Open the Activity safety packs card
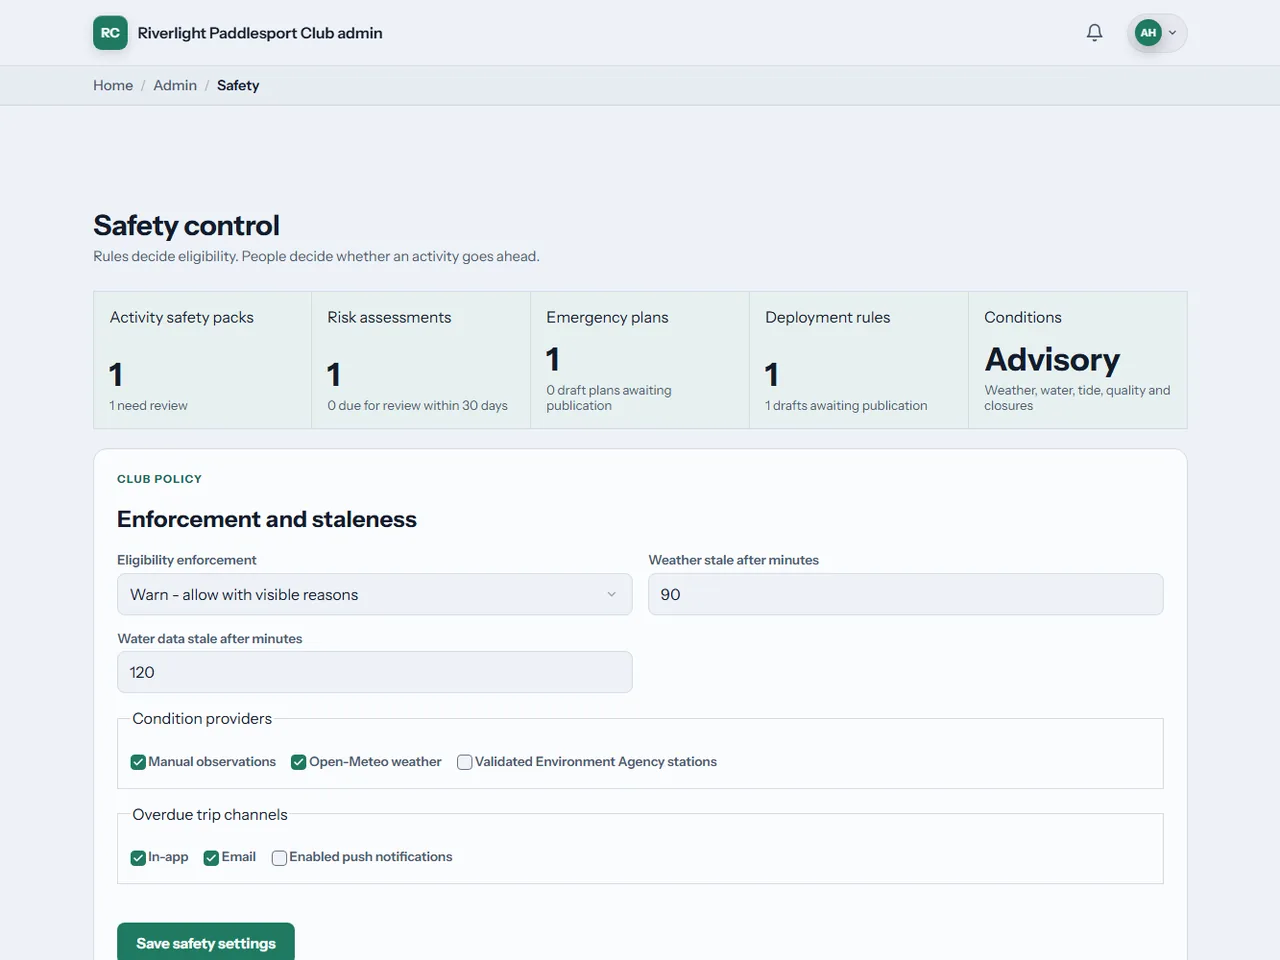This screenshot has width=1280, height=960. click(x=202, y=360)
